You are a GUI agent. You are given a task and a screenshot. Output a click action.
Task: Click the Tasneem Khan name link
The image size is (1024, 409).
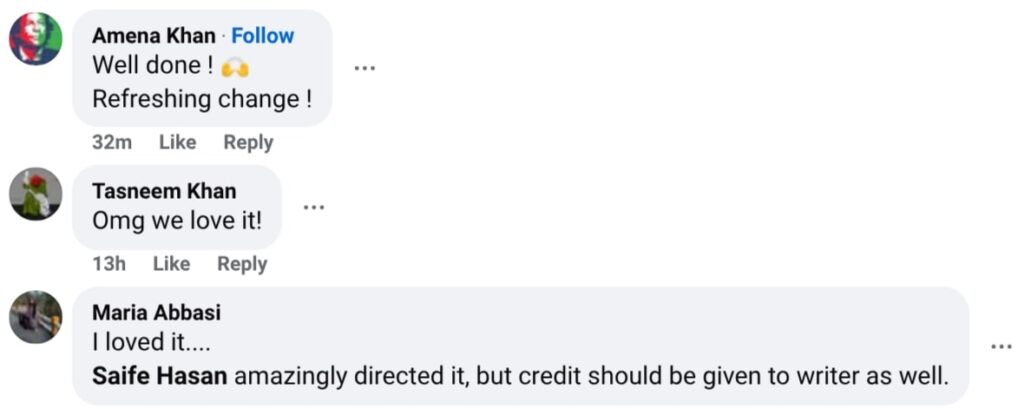[x=164, y=191]
